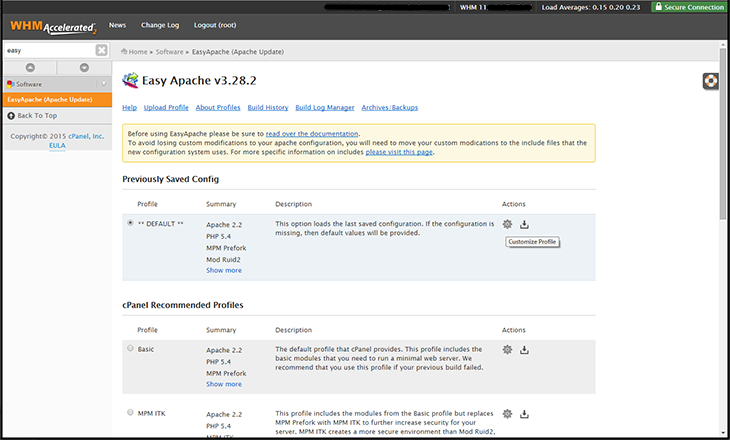Screen dimensions: 730x440
Task: Click the collapse-all up arrow in sidebar
Action: click(x=30, y=68)
